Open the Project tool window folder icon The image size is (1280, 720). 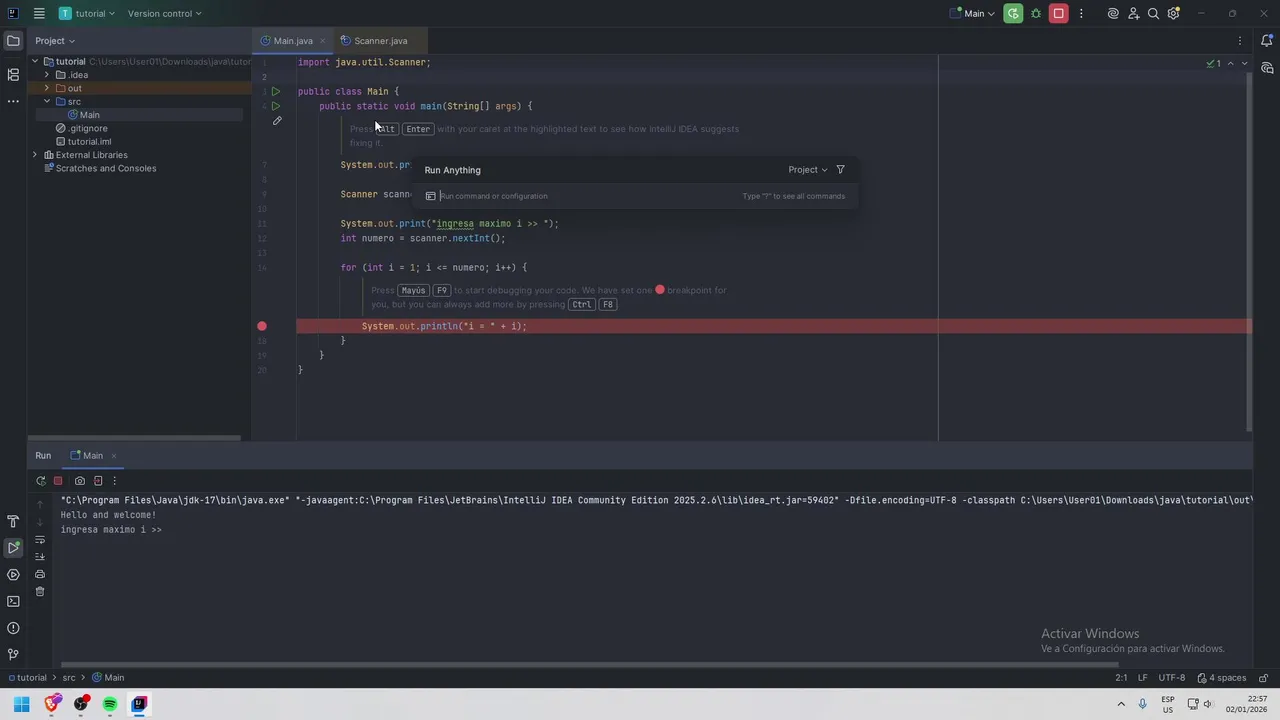pos(13,41)
